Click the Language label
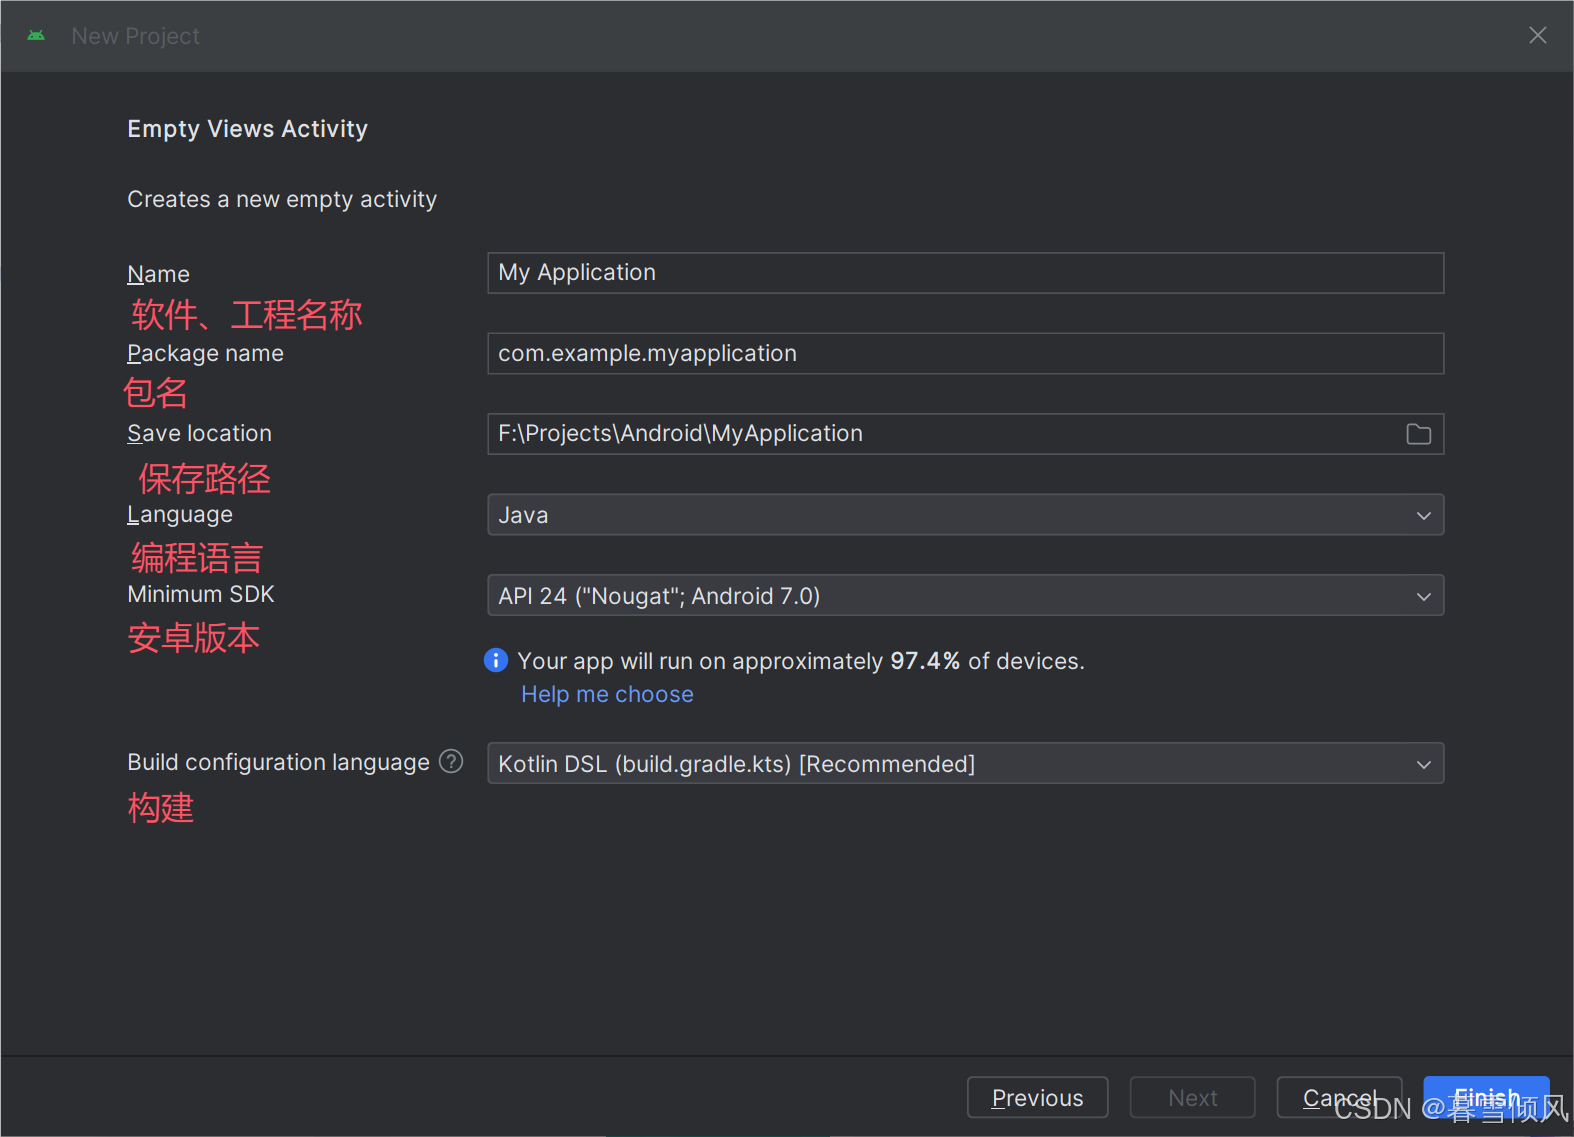The height and width of the screenshot is (1137, 1574). click(x=180, y=515)
